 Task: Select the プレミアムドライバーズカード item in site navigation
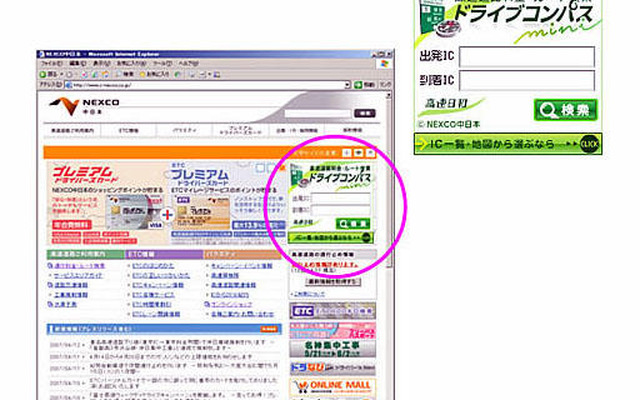(x=240, y=131)
